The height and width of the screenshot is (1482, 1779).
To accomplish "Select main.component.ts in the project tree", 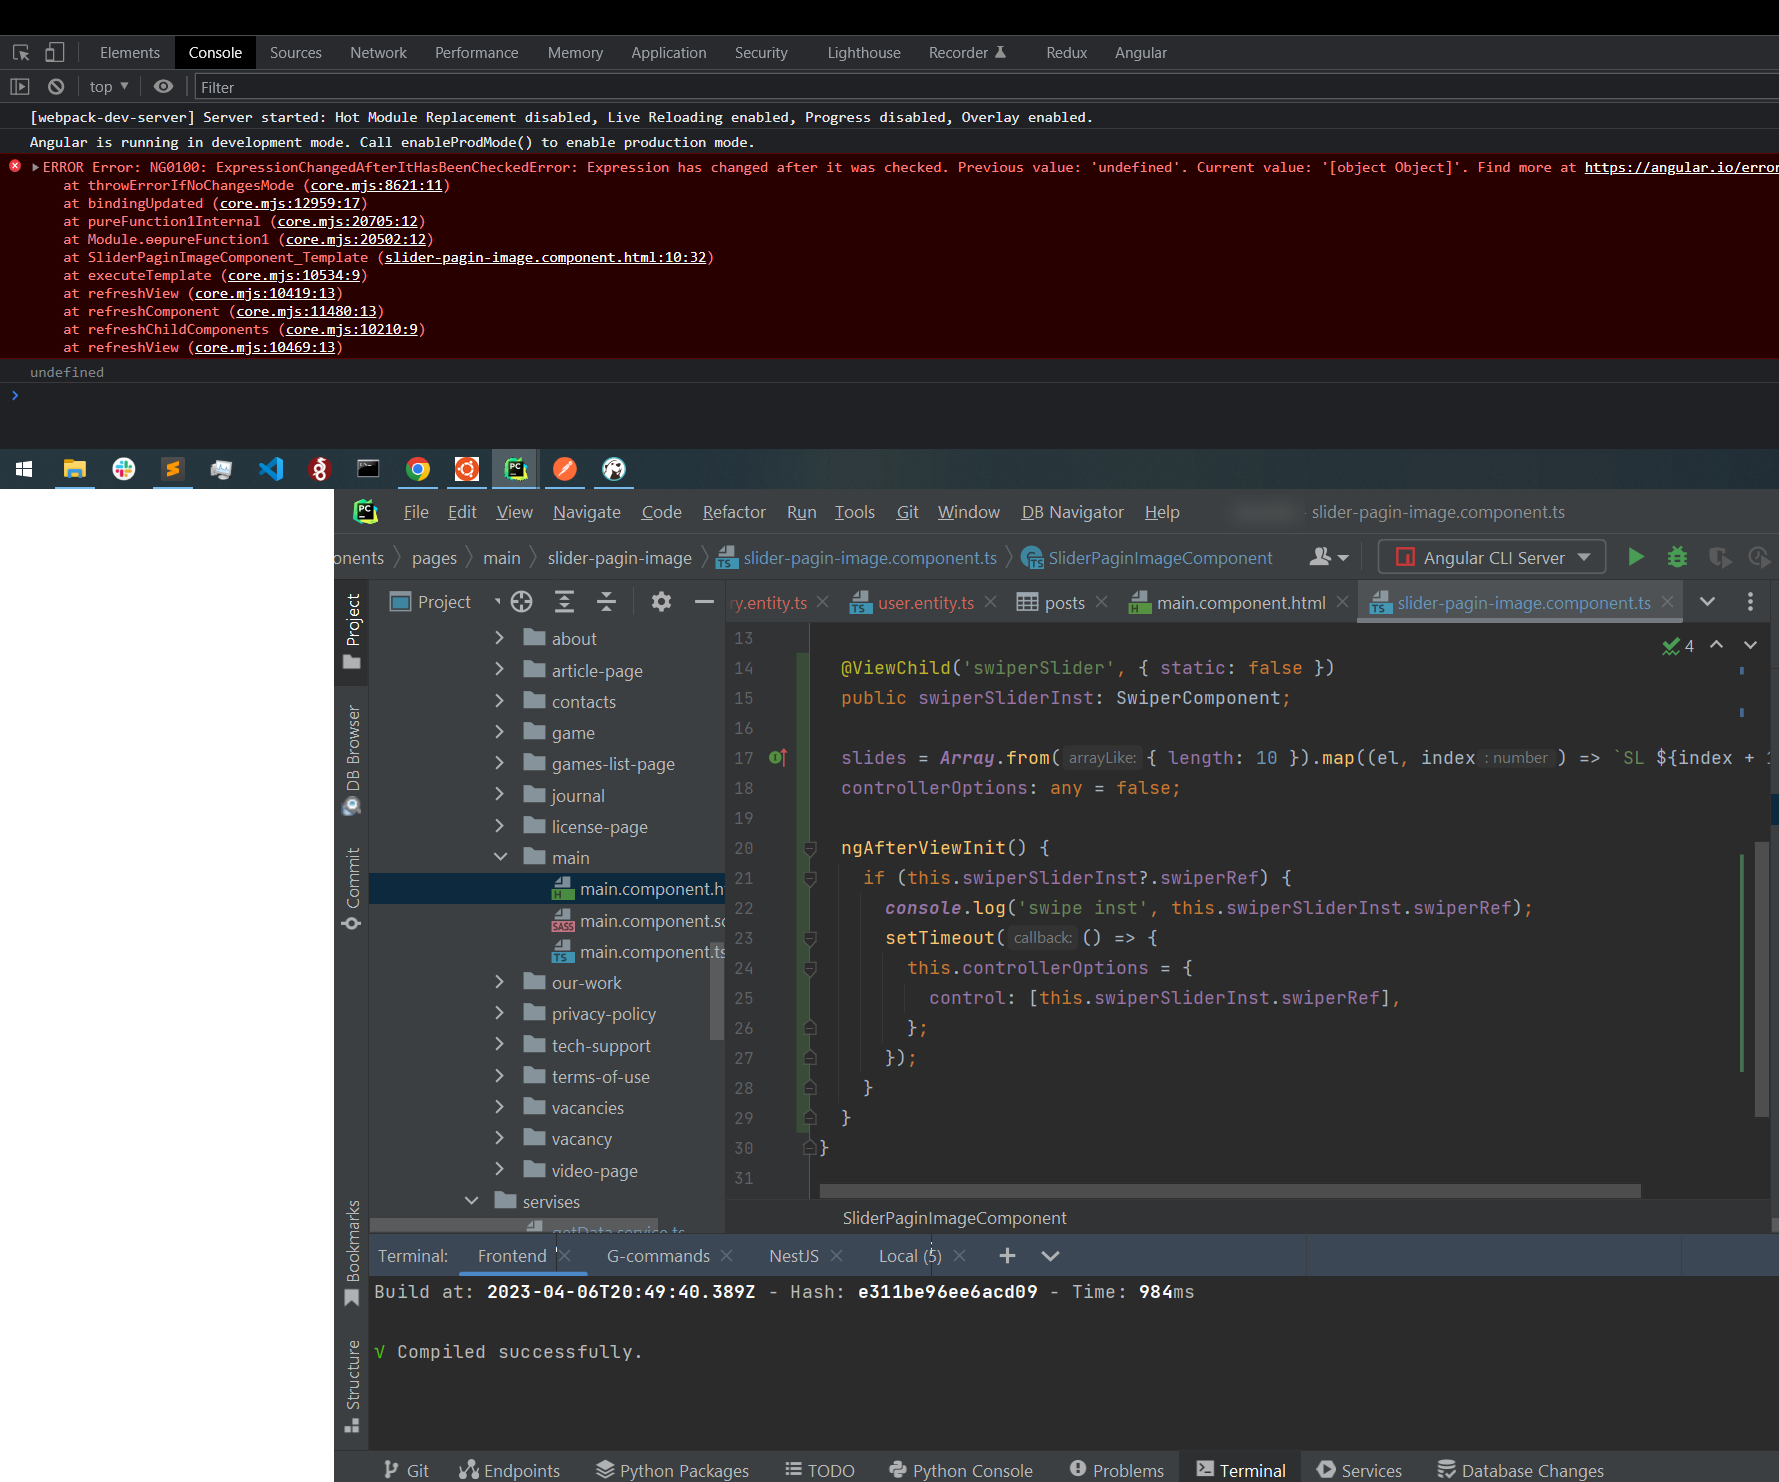I will pyautogui.click(x=639, y=952).
